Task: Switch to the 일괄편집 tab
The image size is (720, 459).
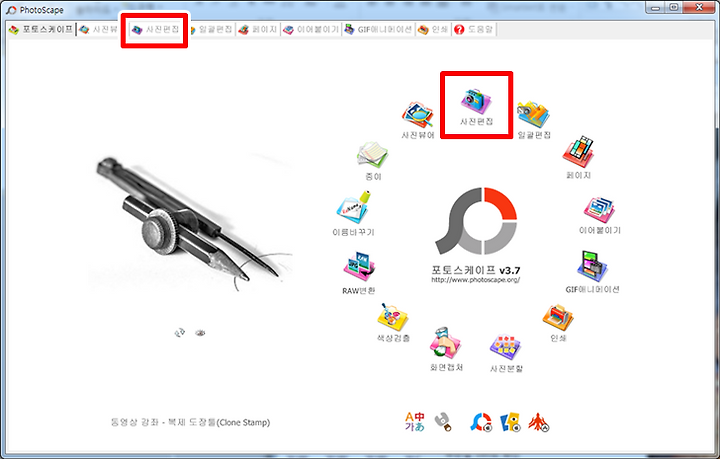Action: coord(210,29)
